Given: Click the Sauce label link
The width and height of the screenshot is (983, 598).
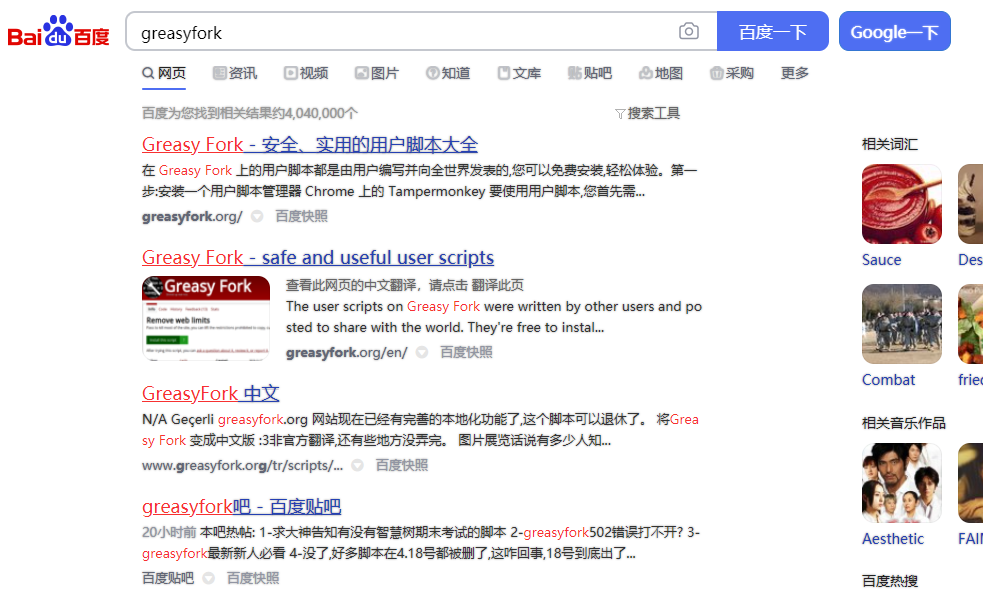Looking at the screenshot, I should coord(881,260).
